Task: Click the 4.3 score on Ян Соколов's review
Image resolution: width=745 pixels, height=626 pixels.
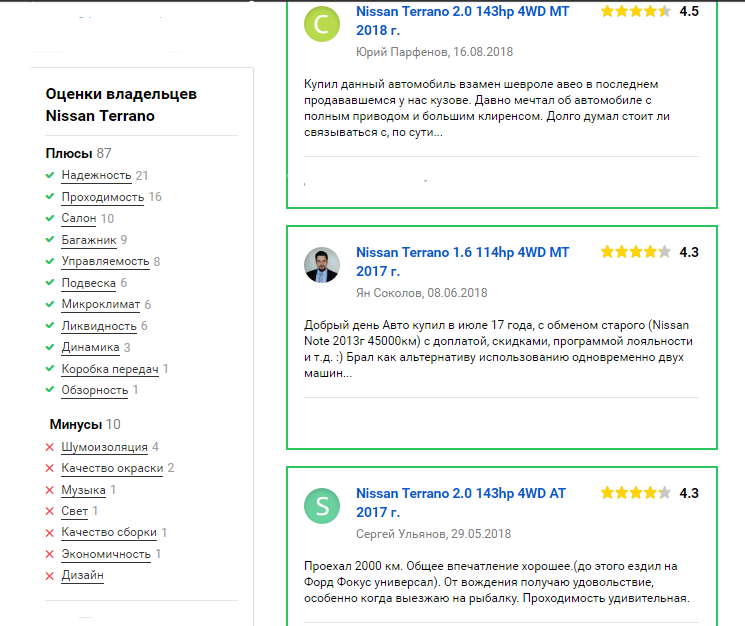Action: pyautogui.click(x=689, y=252)
